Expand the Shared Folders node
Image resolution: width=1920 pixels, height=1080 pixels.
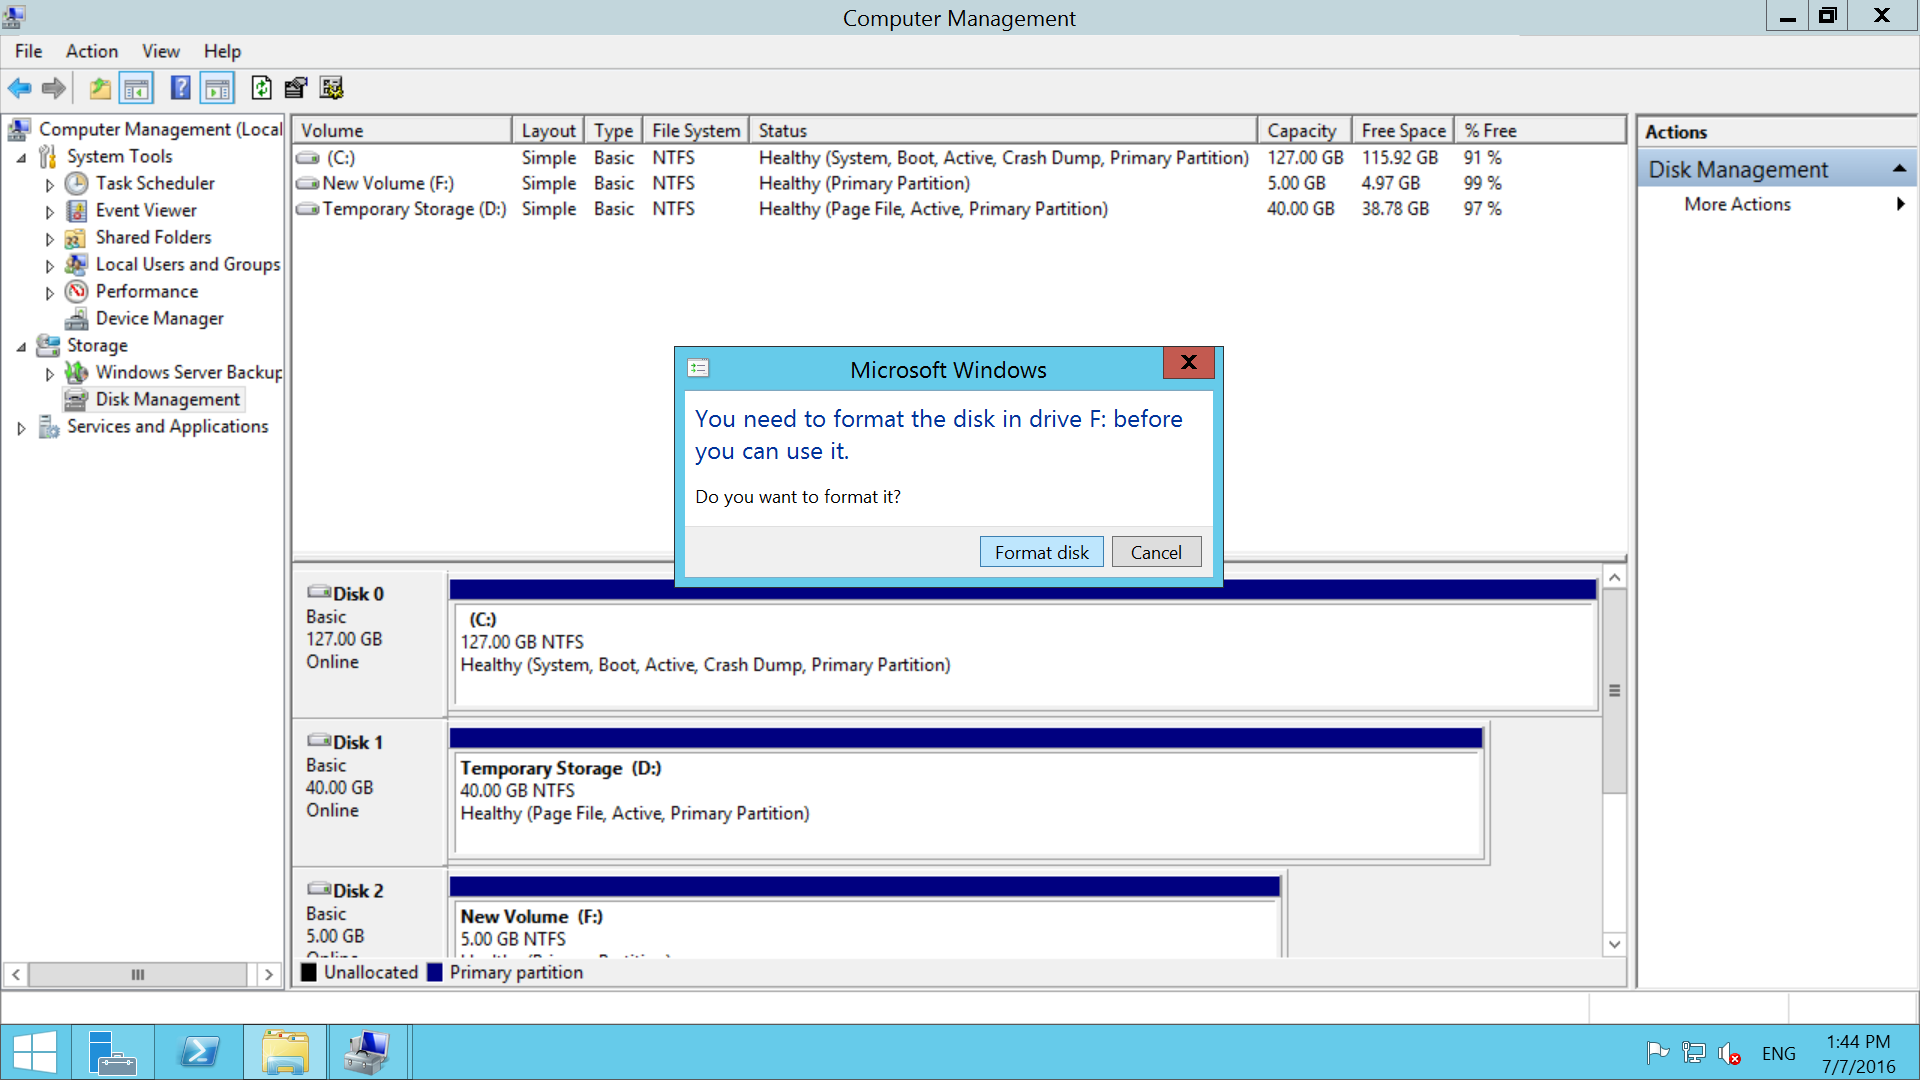pos(49,238)
